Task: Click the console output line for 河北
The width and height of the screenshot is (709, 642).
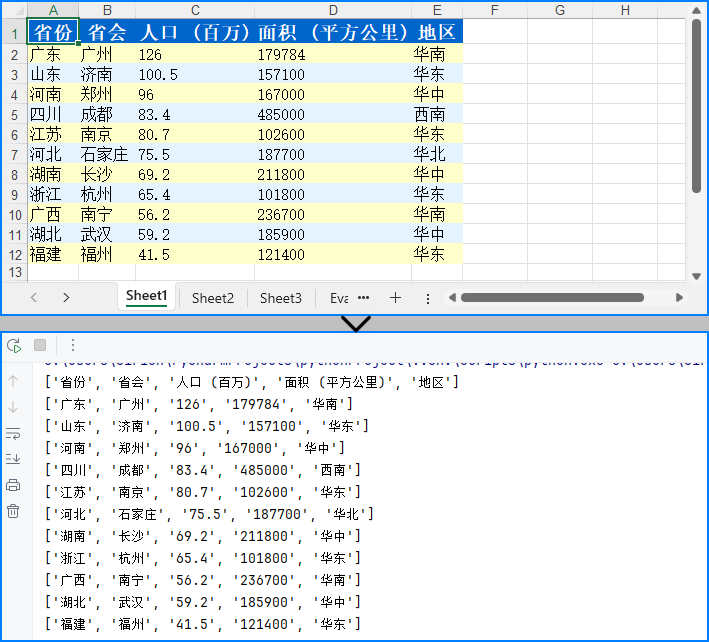Action: [x=209, y=514]
